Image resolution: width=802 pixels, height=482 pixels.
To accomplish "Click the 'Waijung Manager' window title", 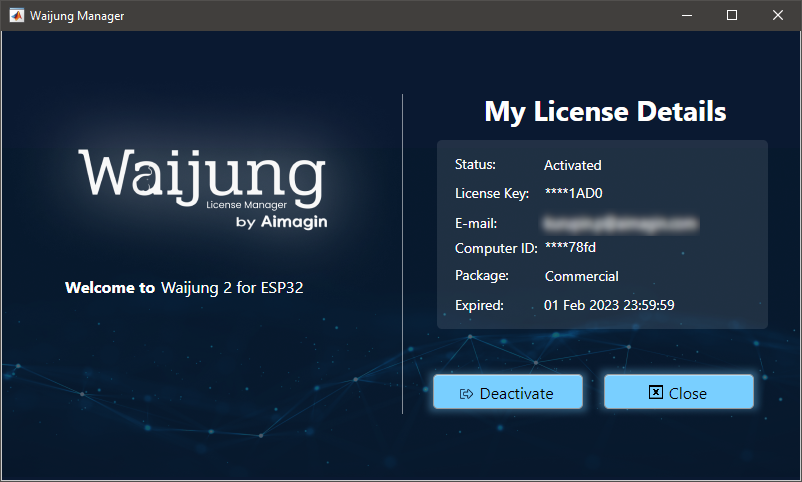I will 77,16.
